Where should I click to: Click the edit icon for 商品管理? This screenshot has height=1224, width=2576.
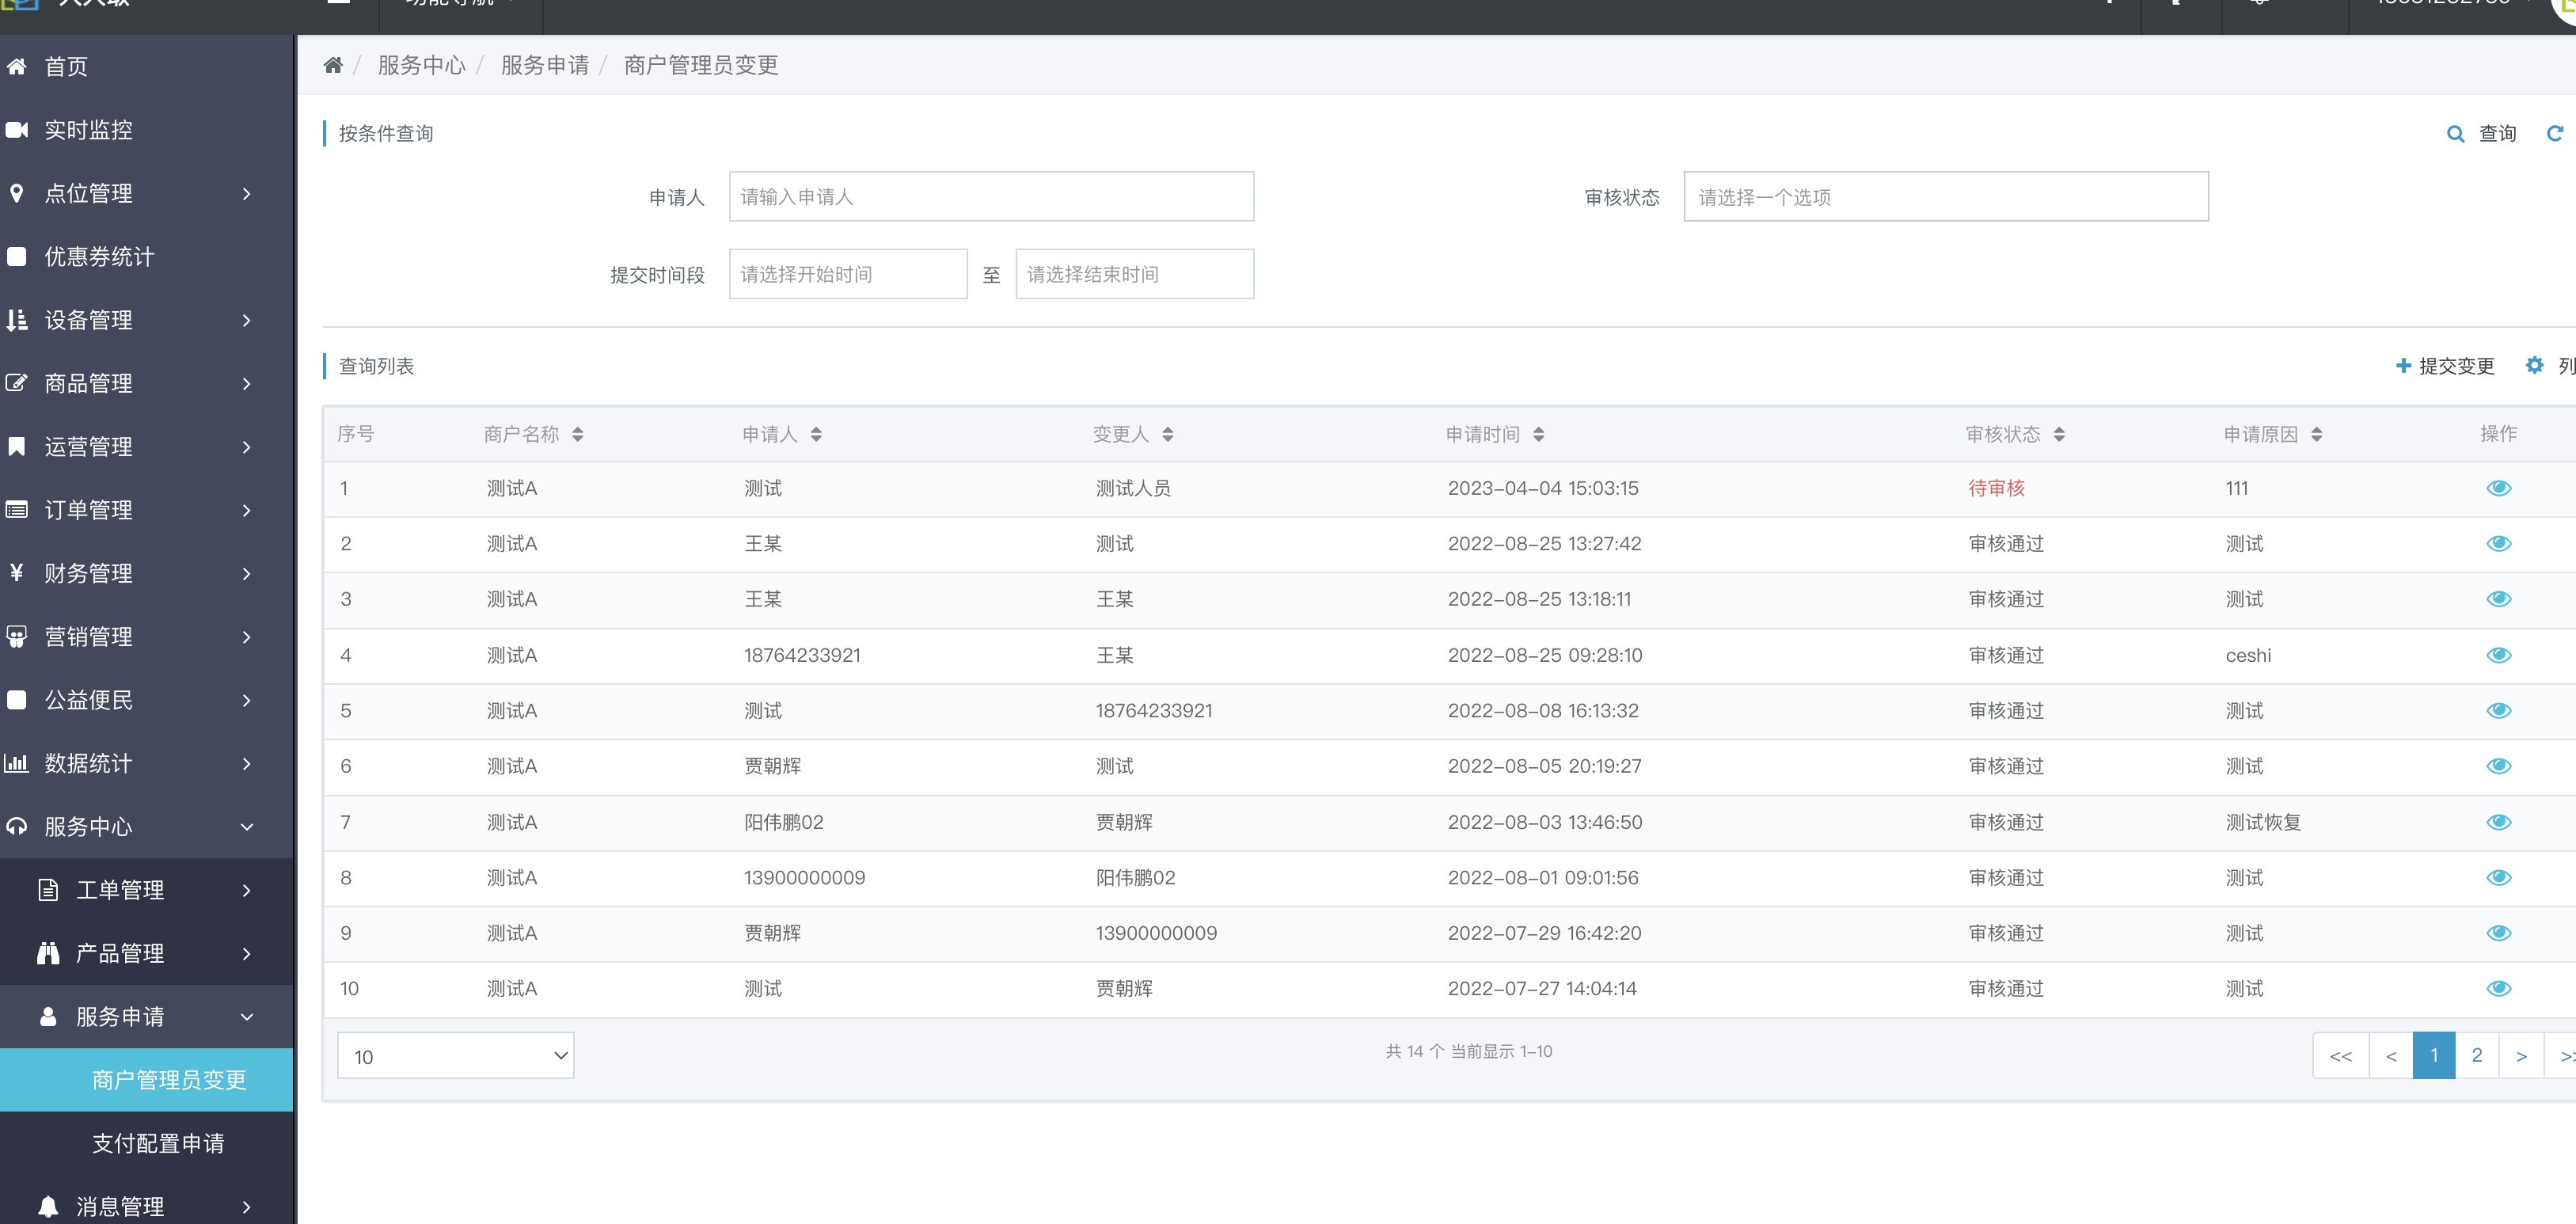(17, 383)
